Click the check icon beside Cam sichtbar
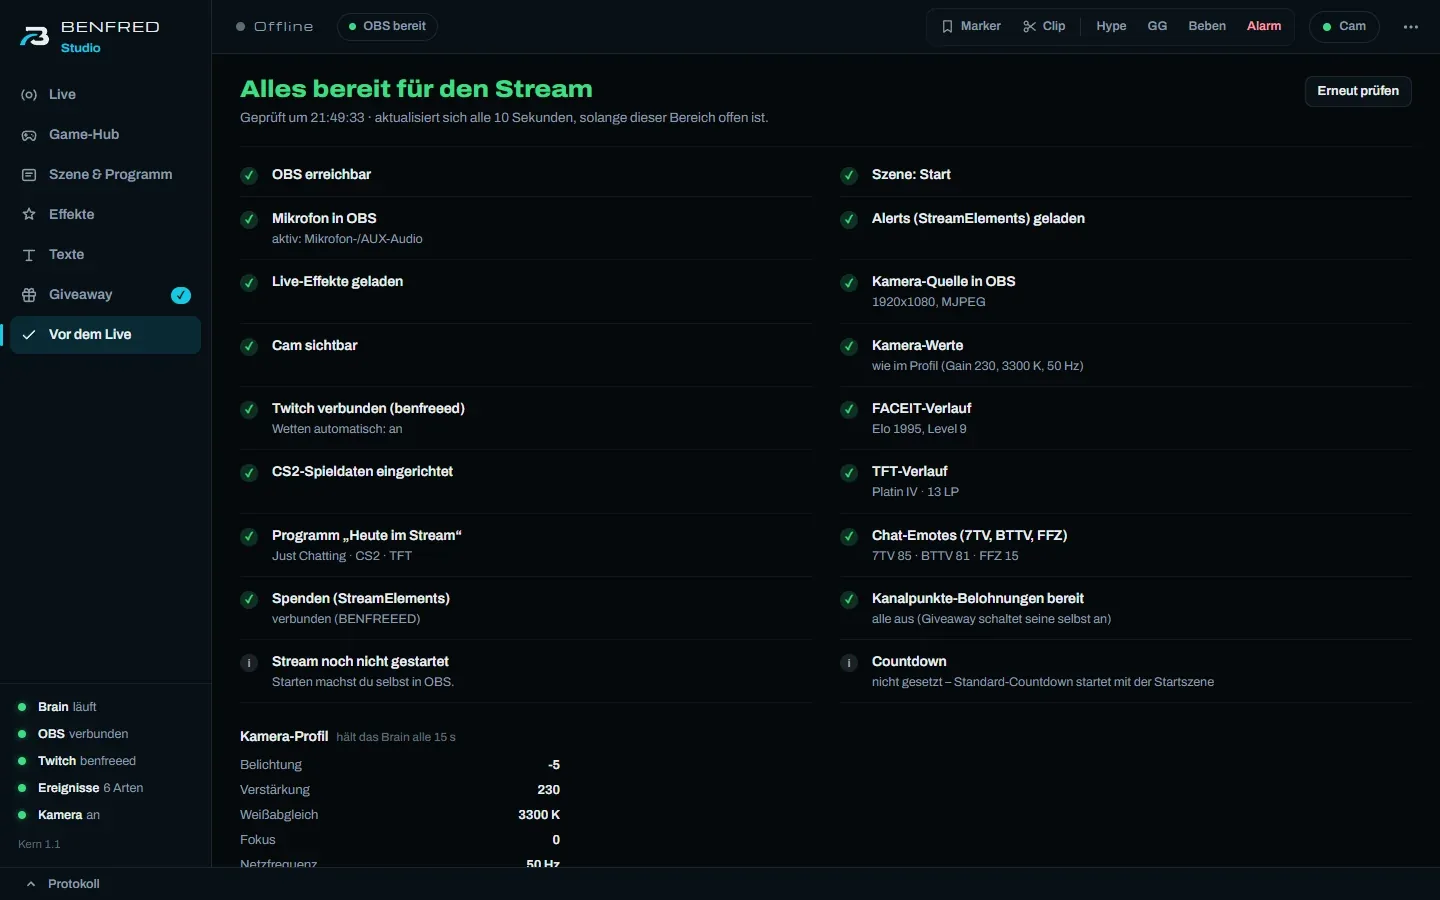1440x900 pixels. (249, 347)
